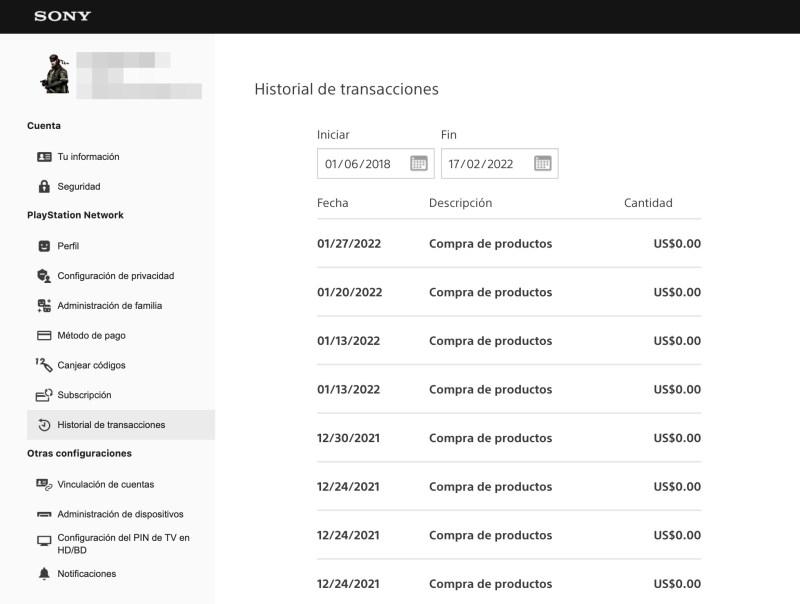Click the Método de pago card icon
800x604 pixels.
pyautogui.click(x=44, y=336)
